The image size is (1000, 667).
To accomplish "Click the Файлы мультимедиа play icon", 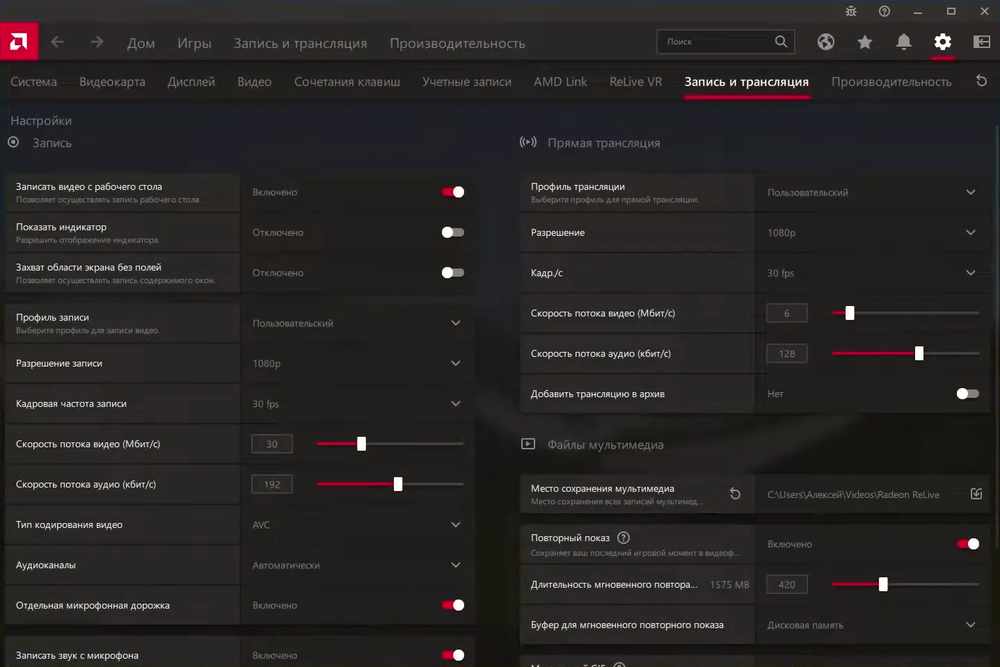I will tap(528, 444).
